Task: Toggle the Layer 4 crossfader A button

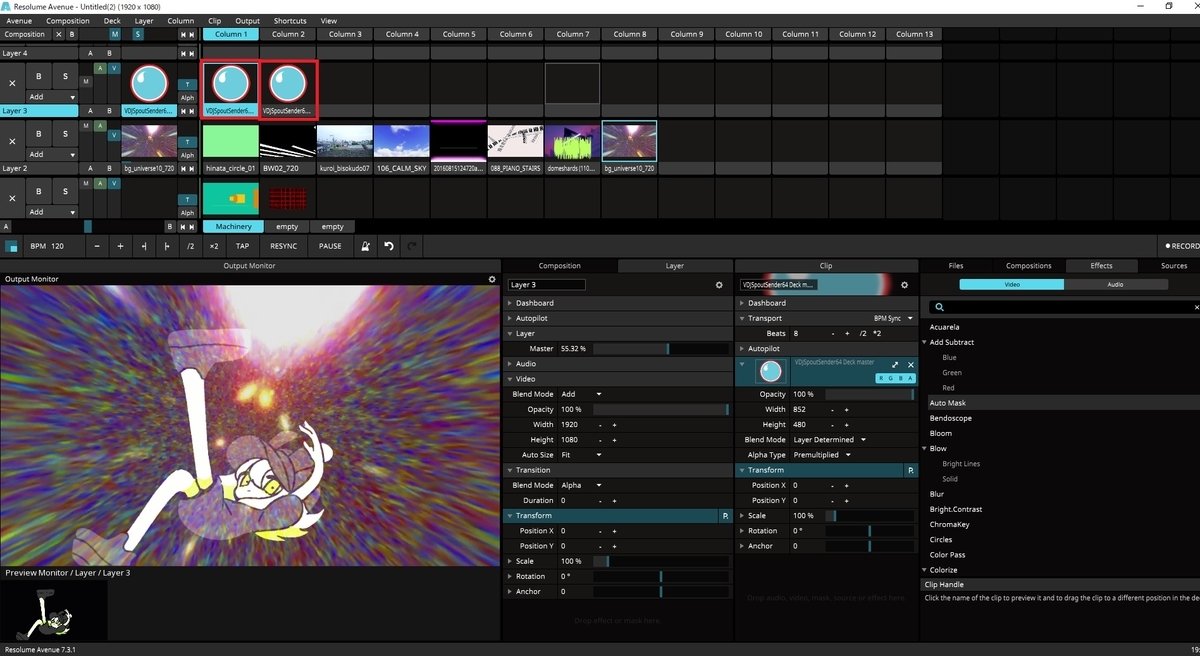Action: 90,53
